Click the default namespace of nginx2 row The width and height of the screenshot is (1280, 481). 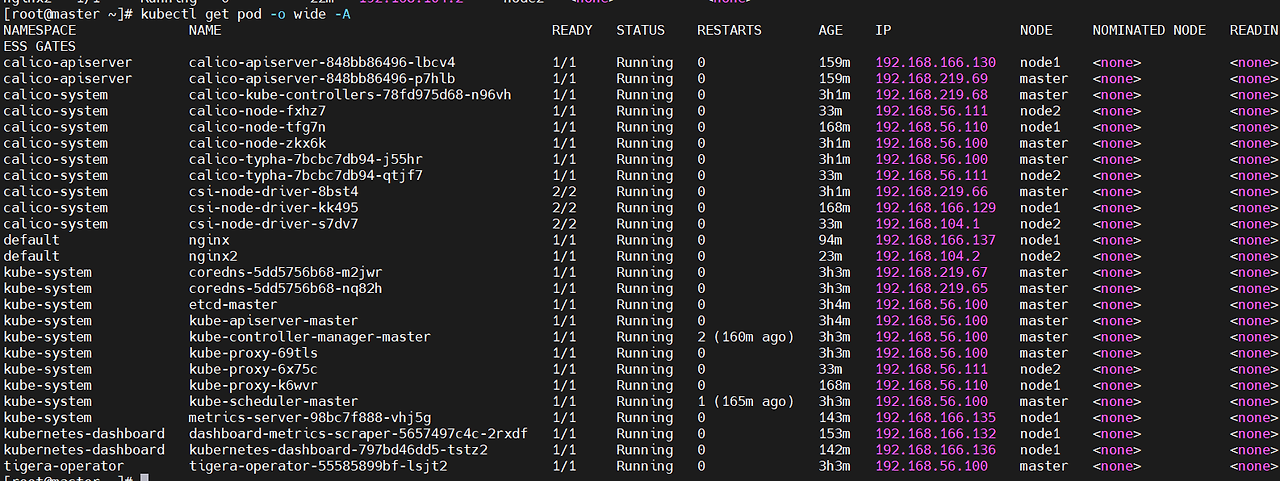(x=32, y=256)
